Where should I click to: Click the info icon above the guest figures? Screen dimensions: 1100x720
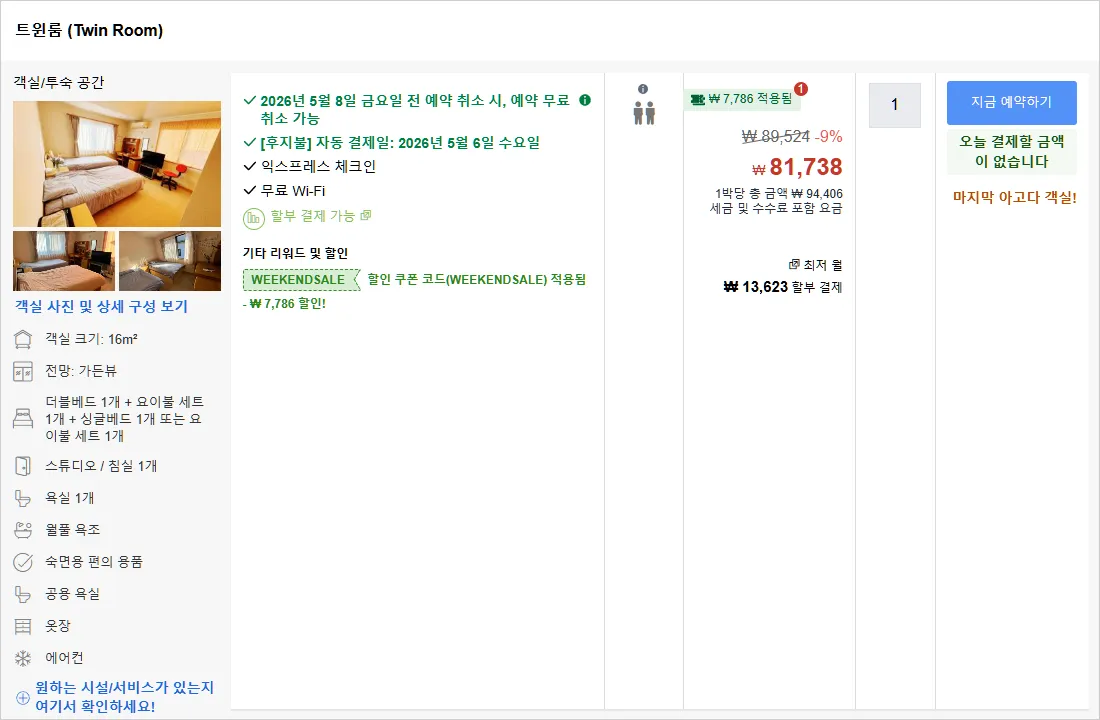click(643, 89)
